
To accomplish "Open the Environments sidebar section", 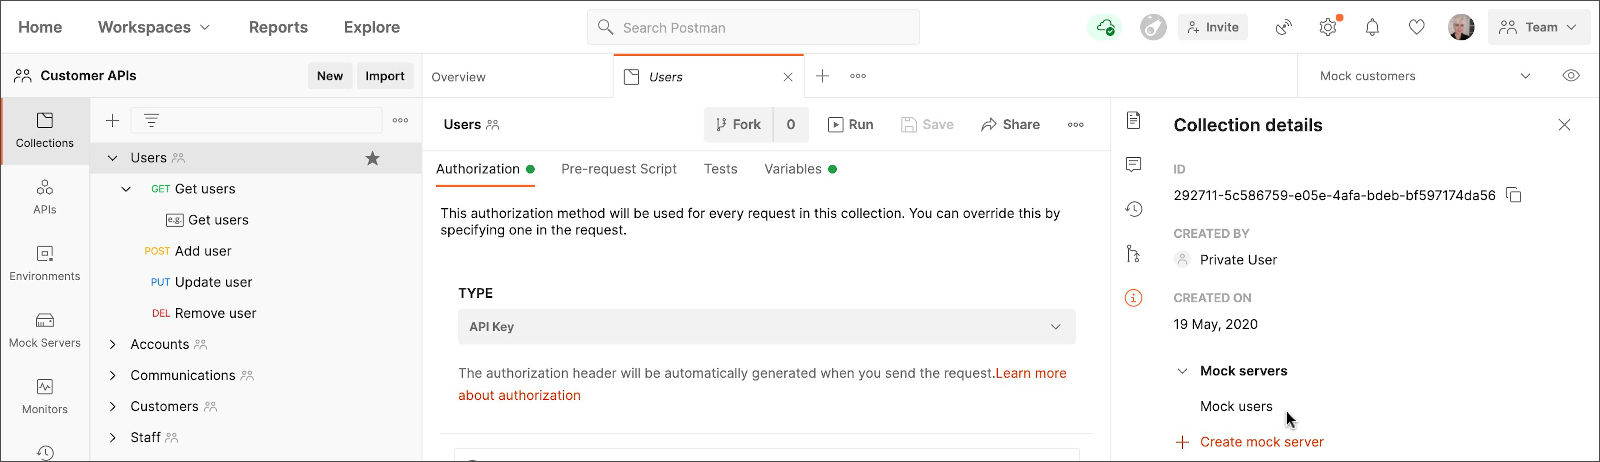I will 45,263.
